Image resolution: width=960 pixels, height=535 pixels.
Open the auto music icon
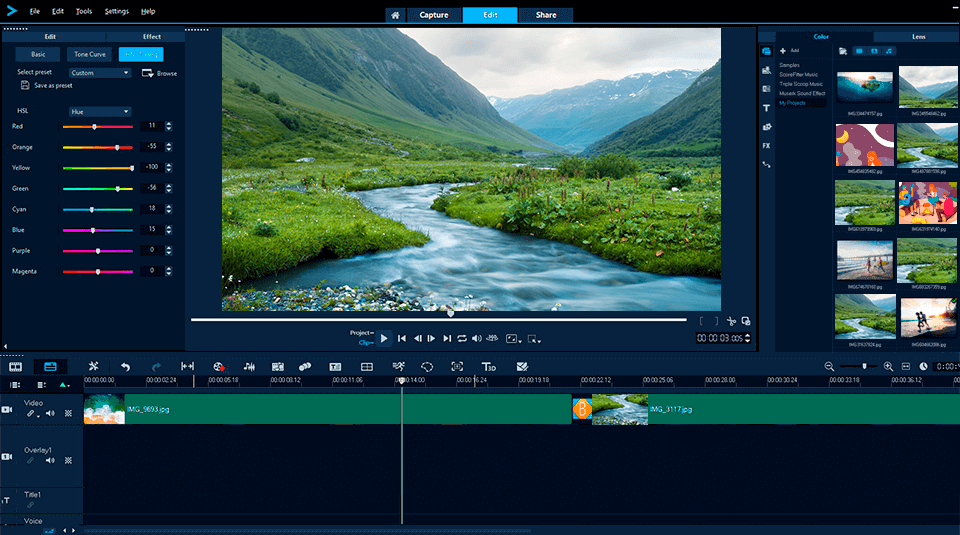click(x=277, y=367)
